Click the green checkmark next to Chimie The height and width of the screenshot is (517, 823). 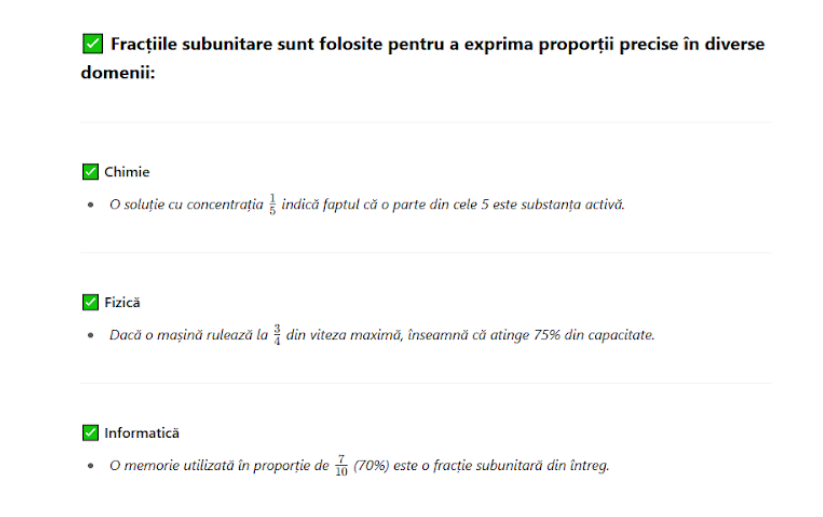(90, 172)
